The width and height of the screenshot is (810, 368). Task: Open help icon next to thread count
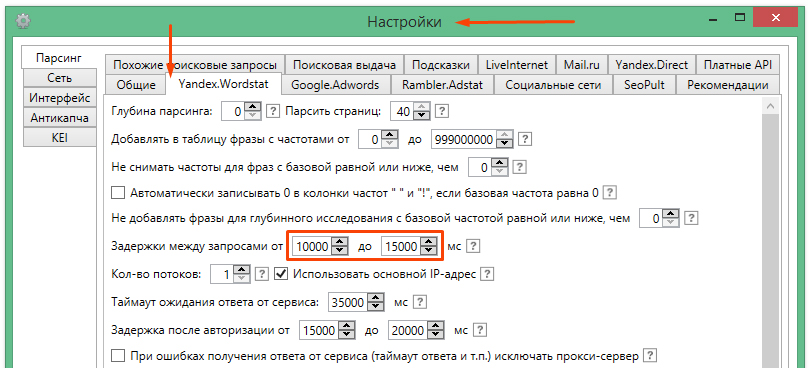tap(262, 273)
